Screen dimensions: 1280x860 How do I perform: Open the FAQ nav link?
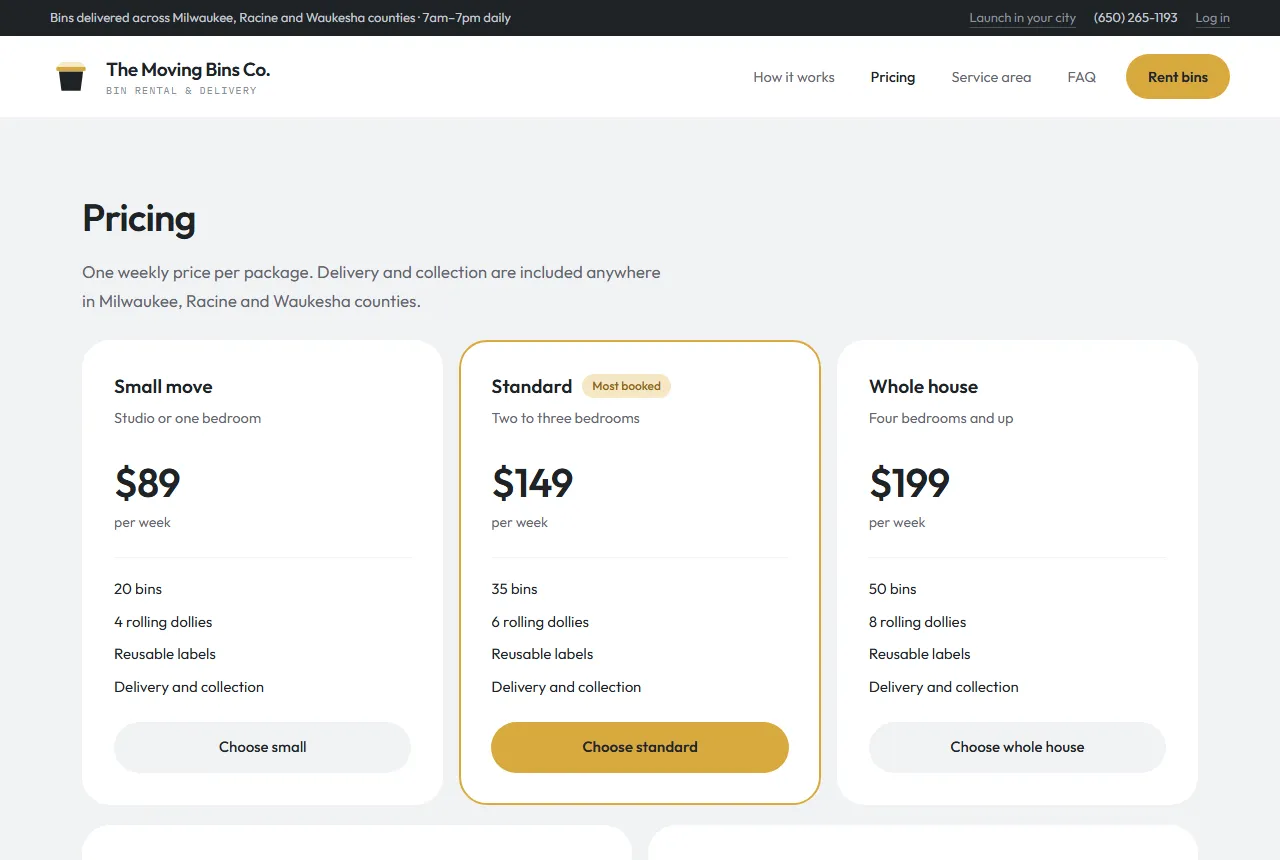click(1082, 77)
